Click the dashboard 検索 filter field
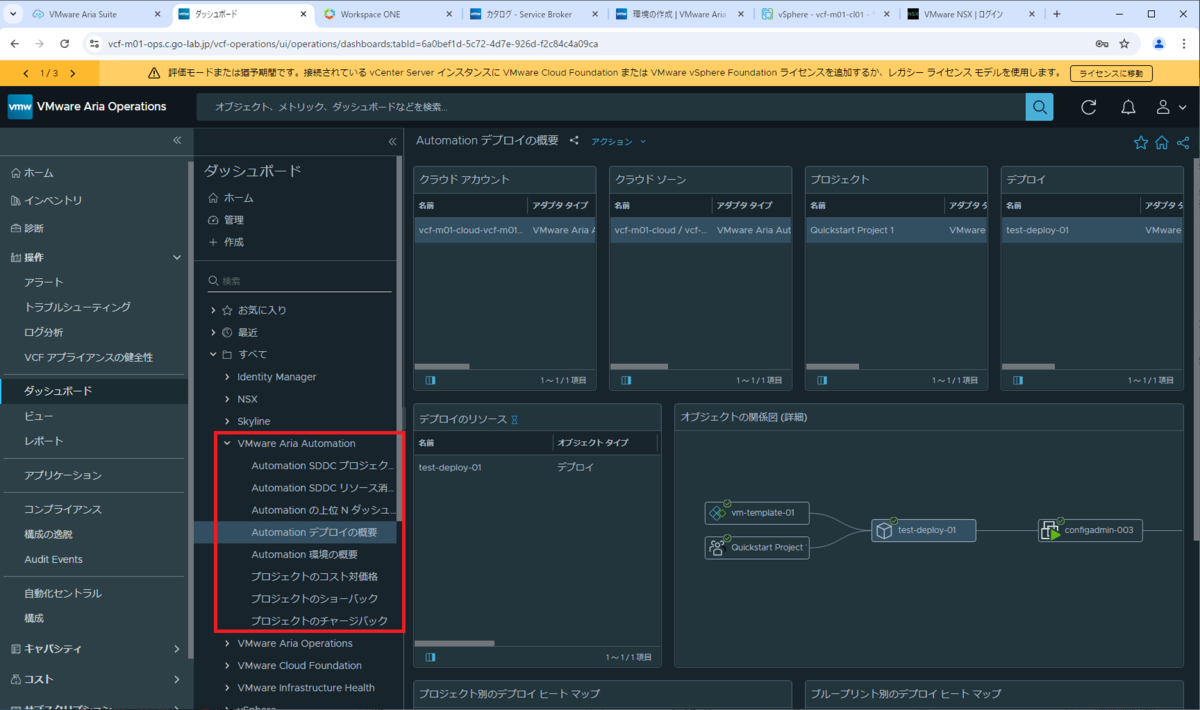Viewport: 1200px width, 710px height. coord(300,281)
